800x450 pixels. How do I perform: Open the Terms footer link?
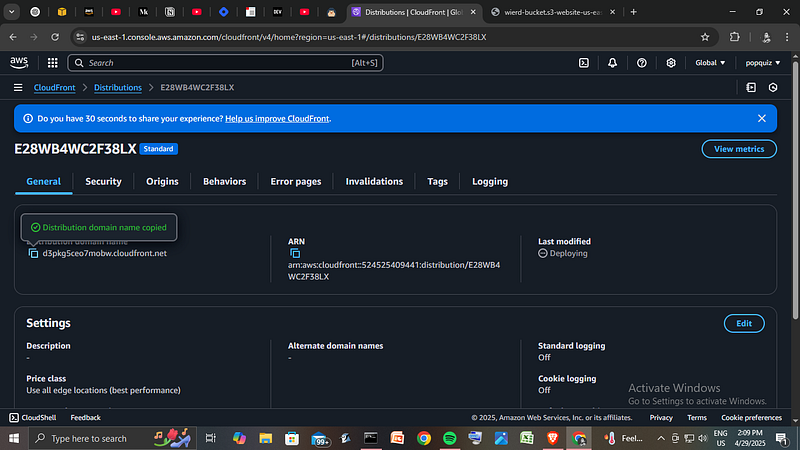(x=696, y=417)
